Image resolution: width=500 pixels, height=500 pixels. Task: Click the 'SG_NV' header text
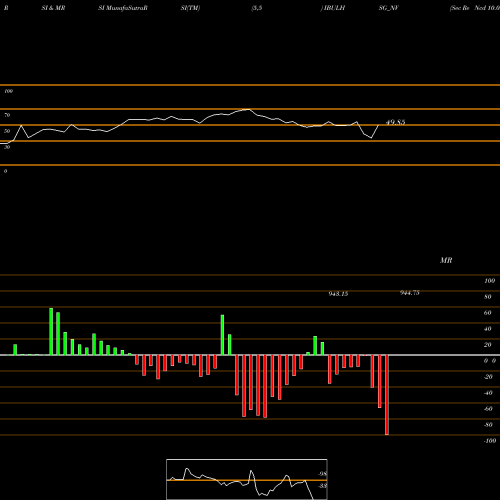[x=388, y=8]
